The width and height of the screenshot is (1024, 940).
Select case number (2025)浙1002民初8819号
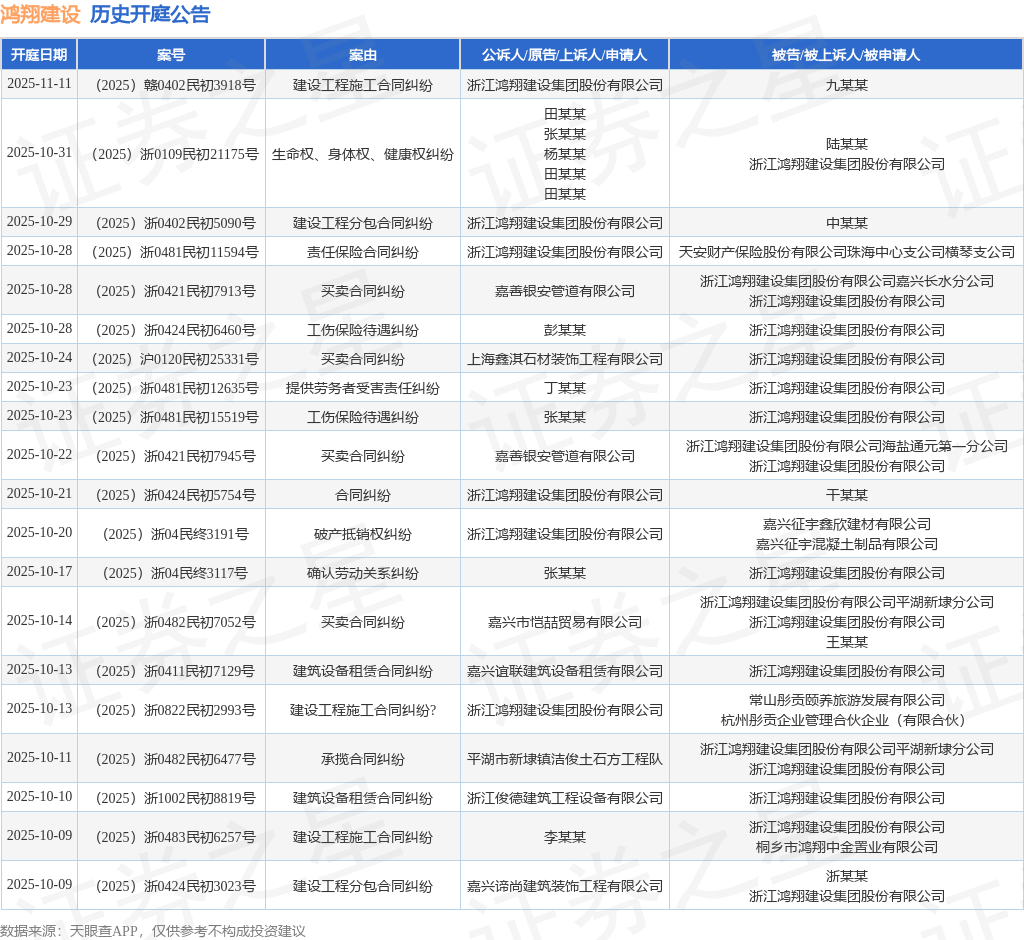click(175, 798)
